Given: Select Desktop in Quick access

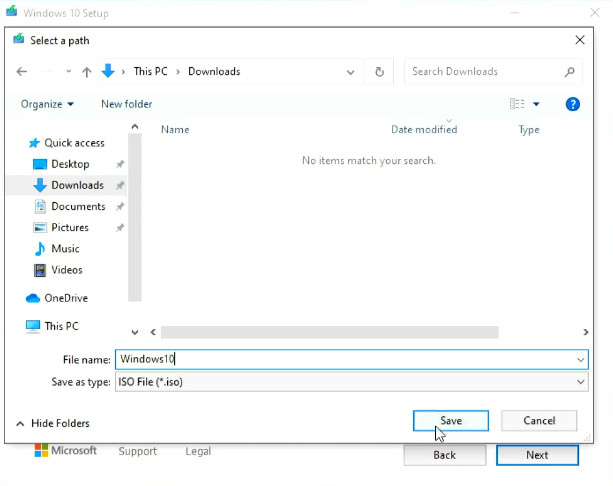Looking at the screenshot, I should [70, 164].
